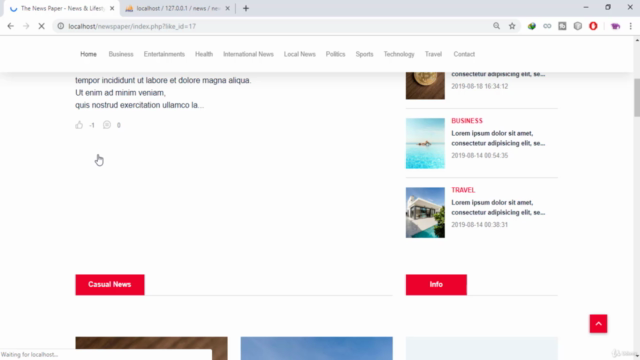The image size is (640, 360).
Task: Open the Politics menu item
Action: pos(335,54)
